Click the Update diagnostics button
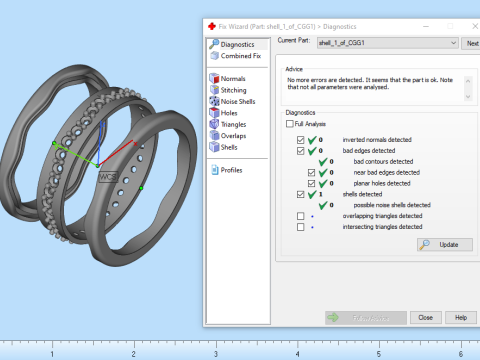 click(445, 245)
